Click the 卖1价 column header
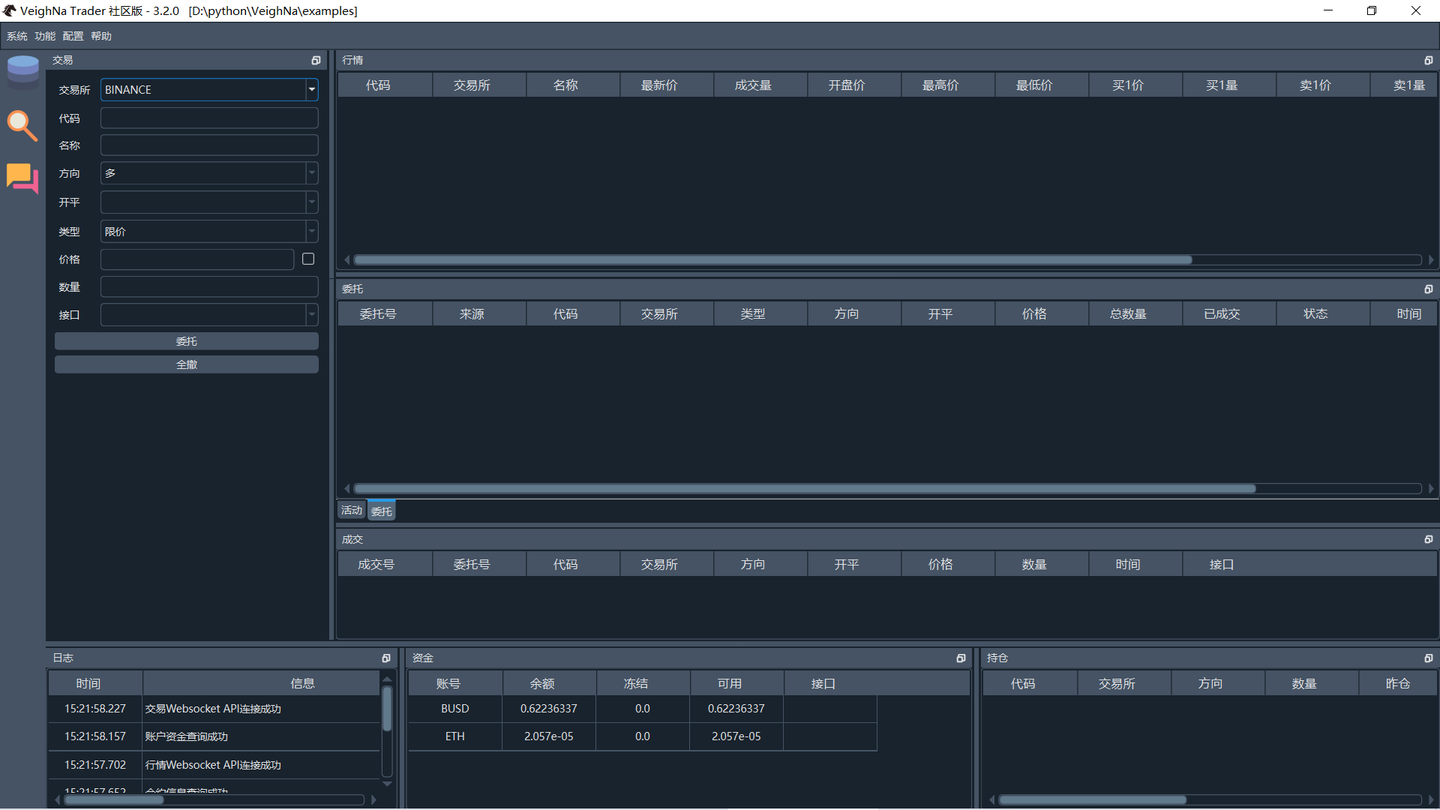The image size is (1440, 810). pos(1316,86)
